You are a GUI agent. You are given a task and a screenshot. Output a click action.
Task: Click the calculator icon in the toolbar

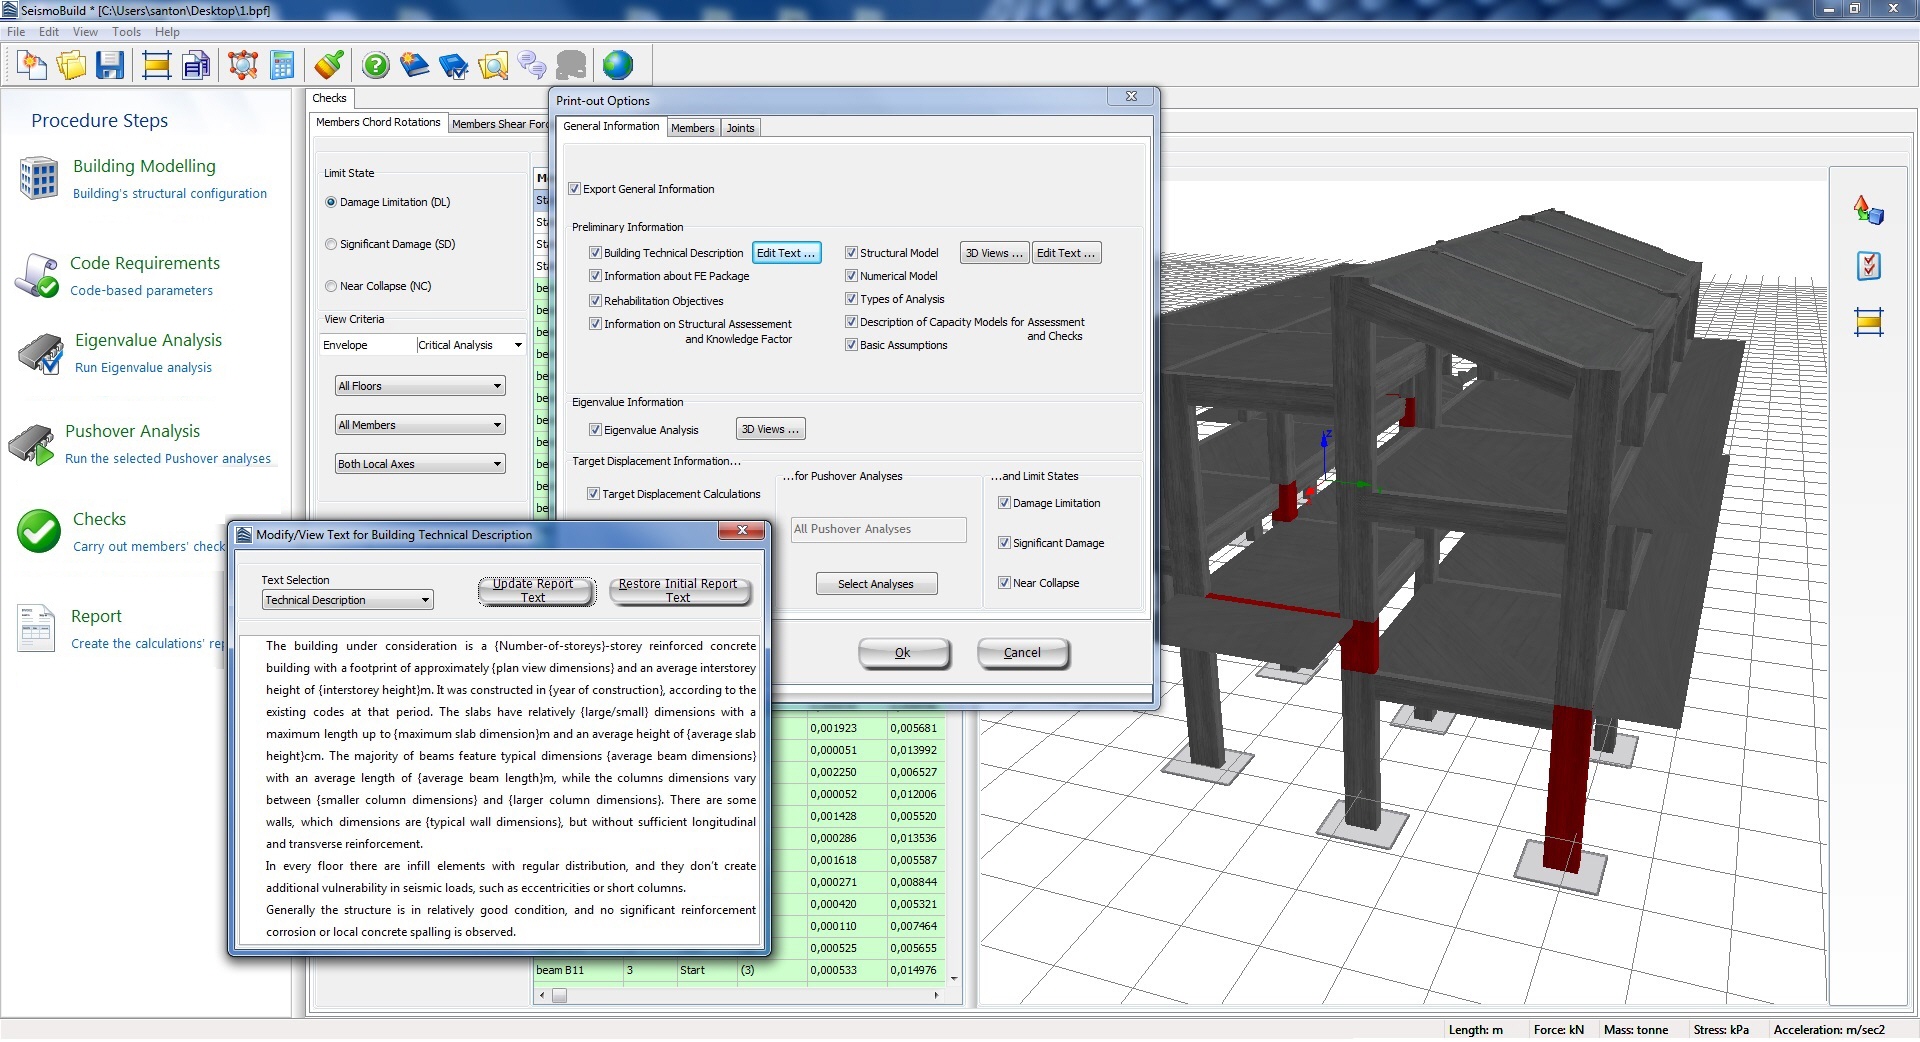tap(283, 66)
